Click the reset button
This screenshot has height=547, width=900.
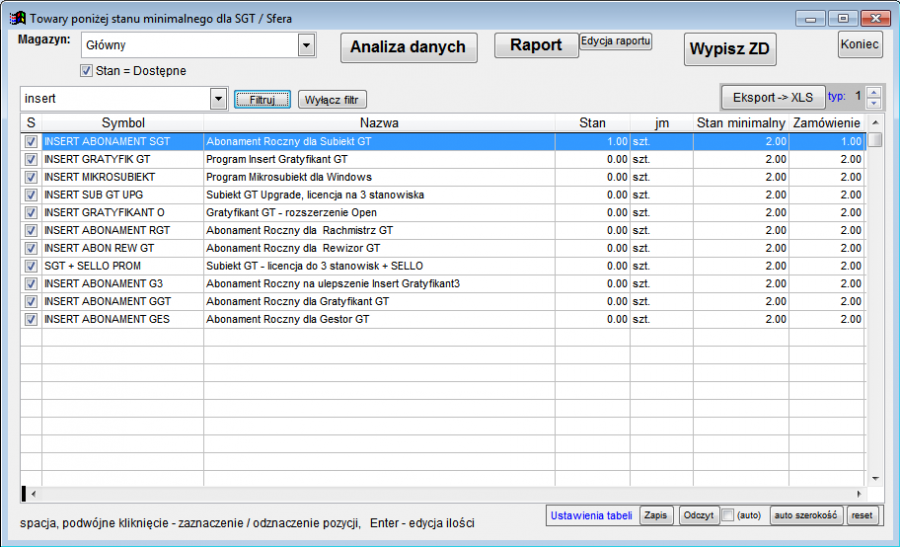point(862,515)
